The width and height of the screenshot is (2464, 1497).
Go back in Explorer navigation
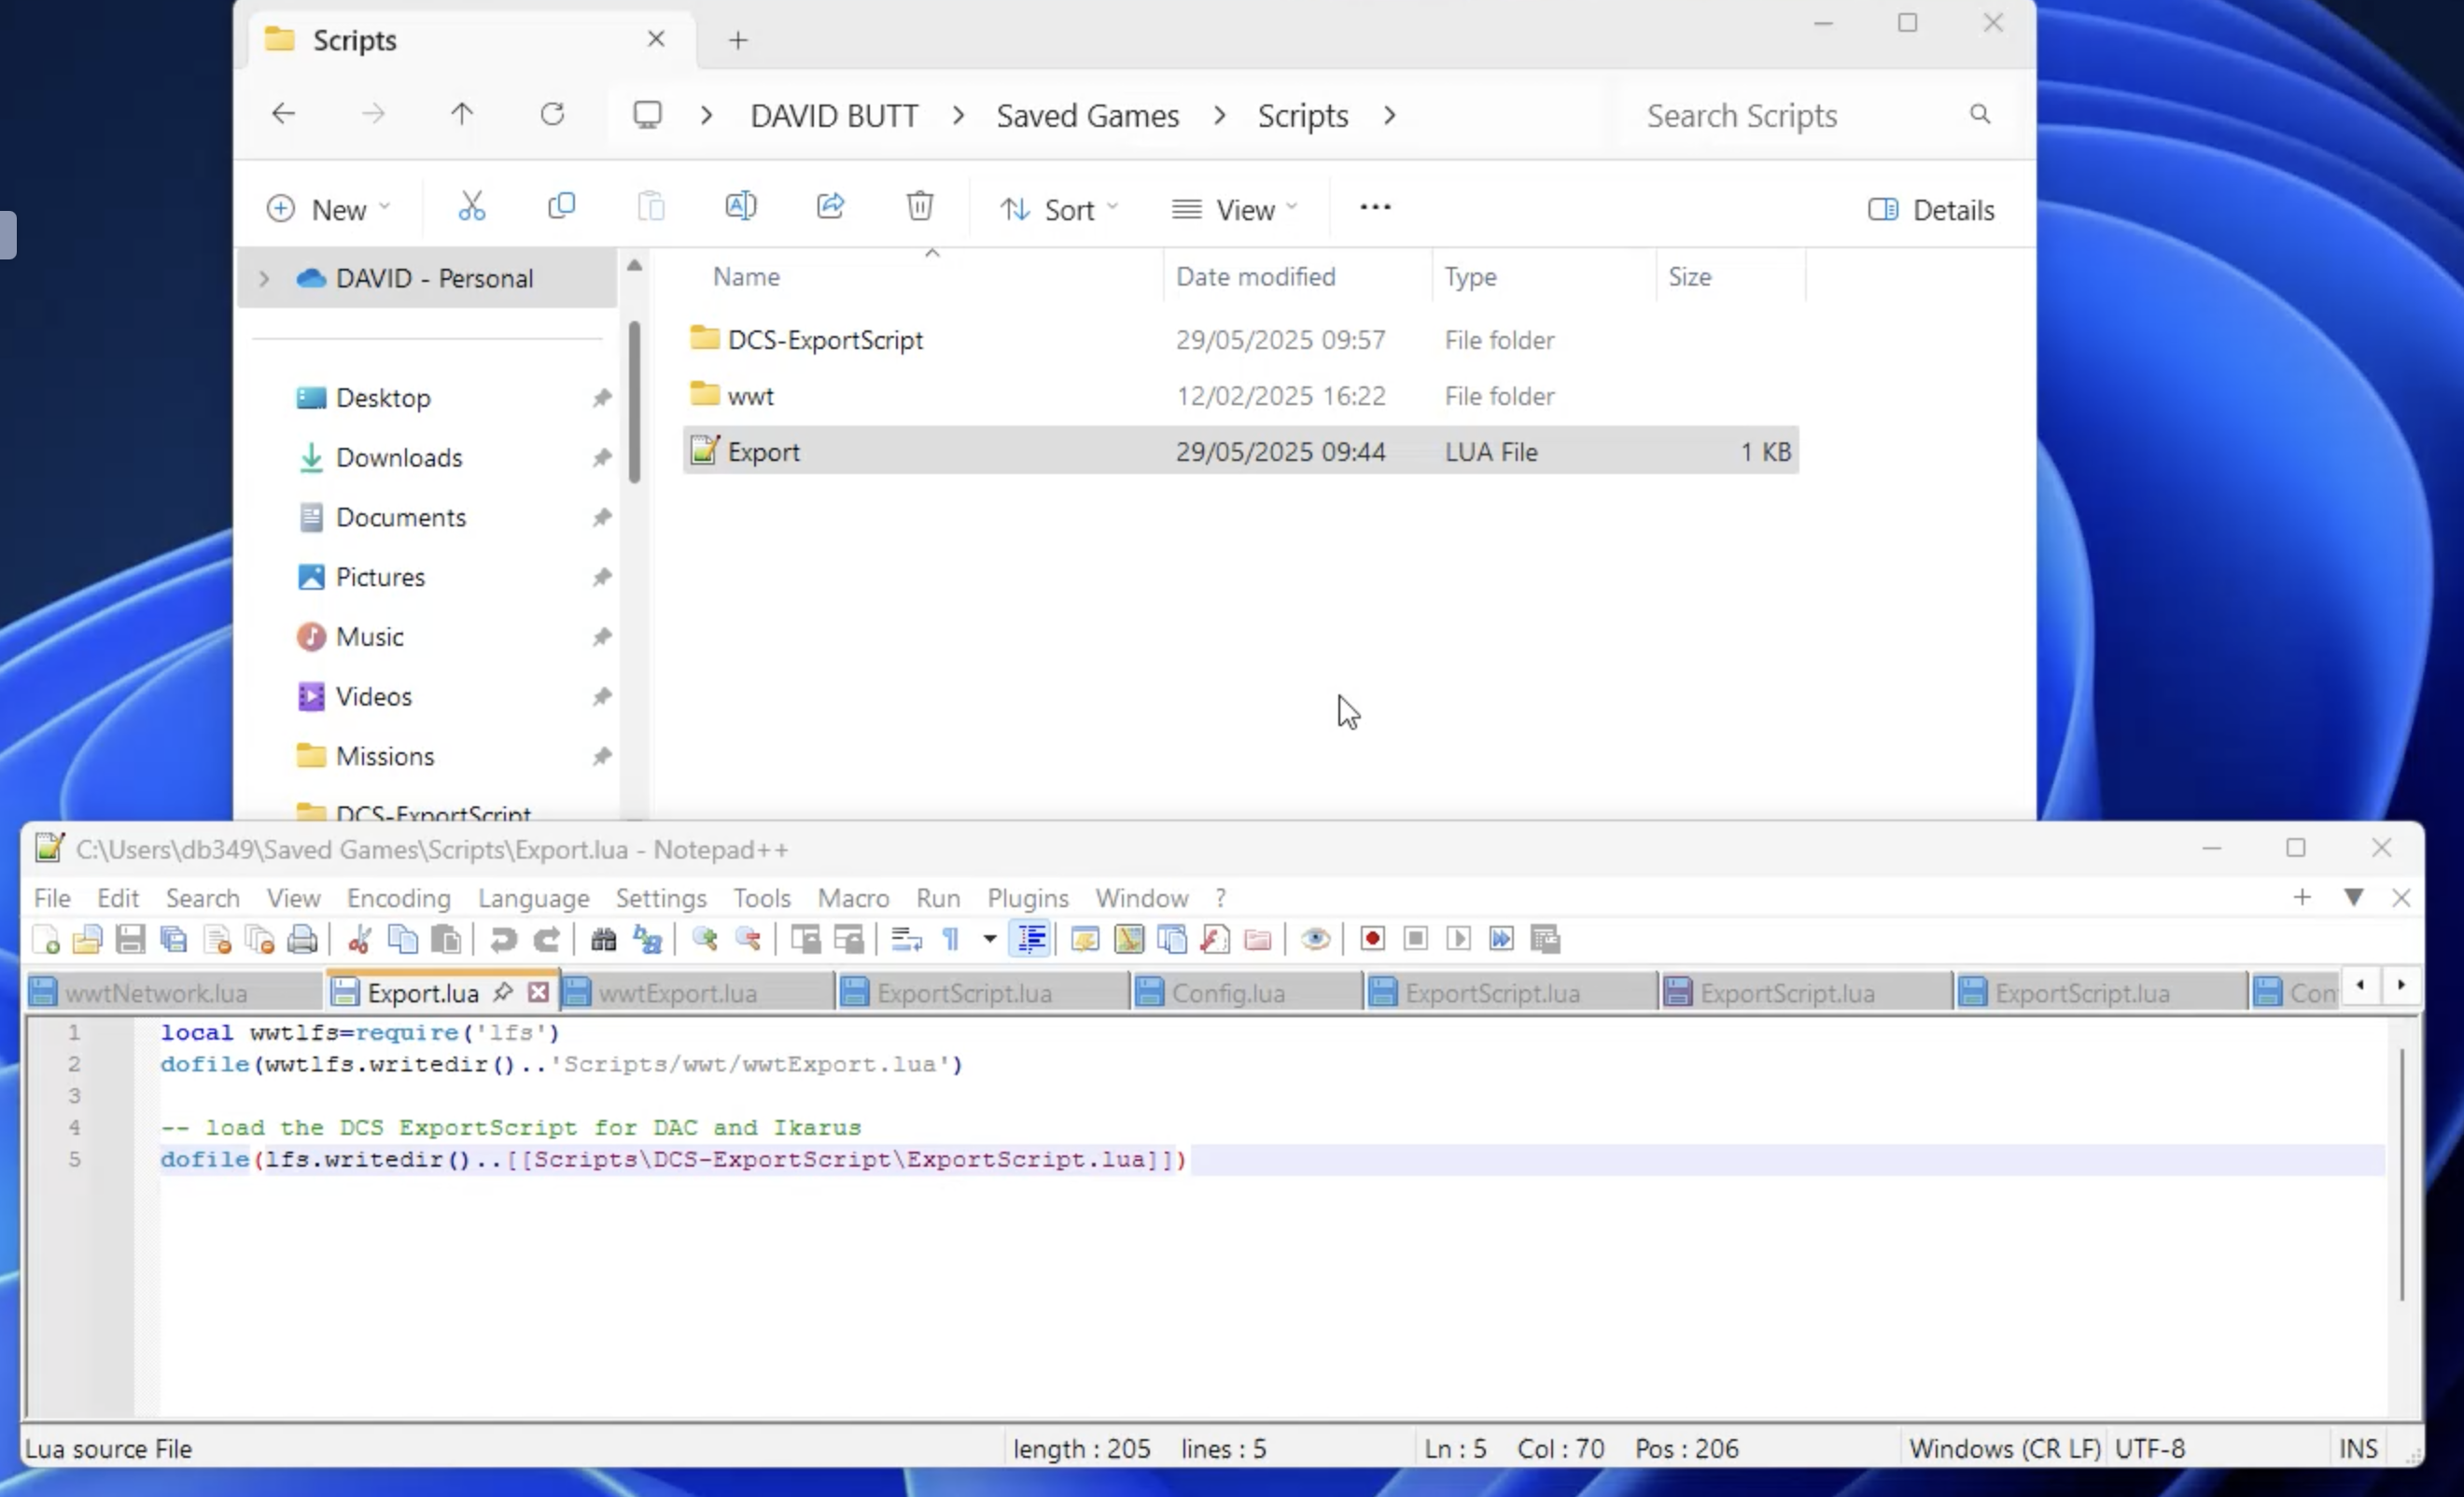click(x=283, y=114)
